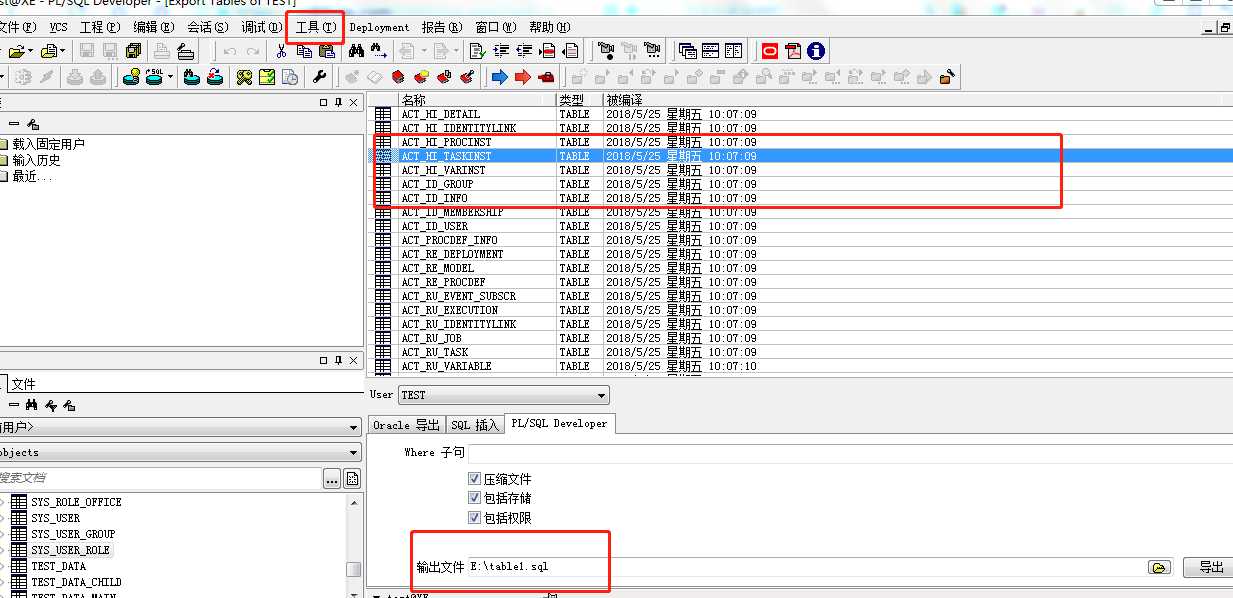Click the ellipsis button beside search box
The width and height of the screenshot is (1233, 598).
pos(332,479)
